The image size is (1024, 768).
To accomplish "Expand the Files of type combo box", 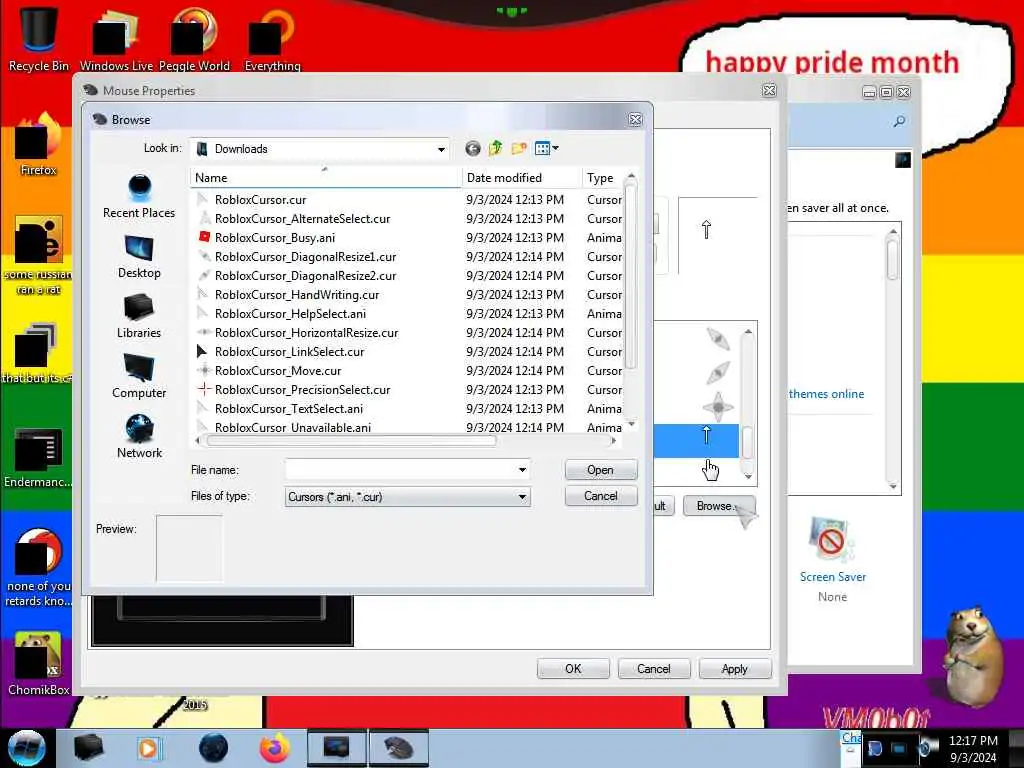I will pyautogui.click(x=408, y=497).
